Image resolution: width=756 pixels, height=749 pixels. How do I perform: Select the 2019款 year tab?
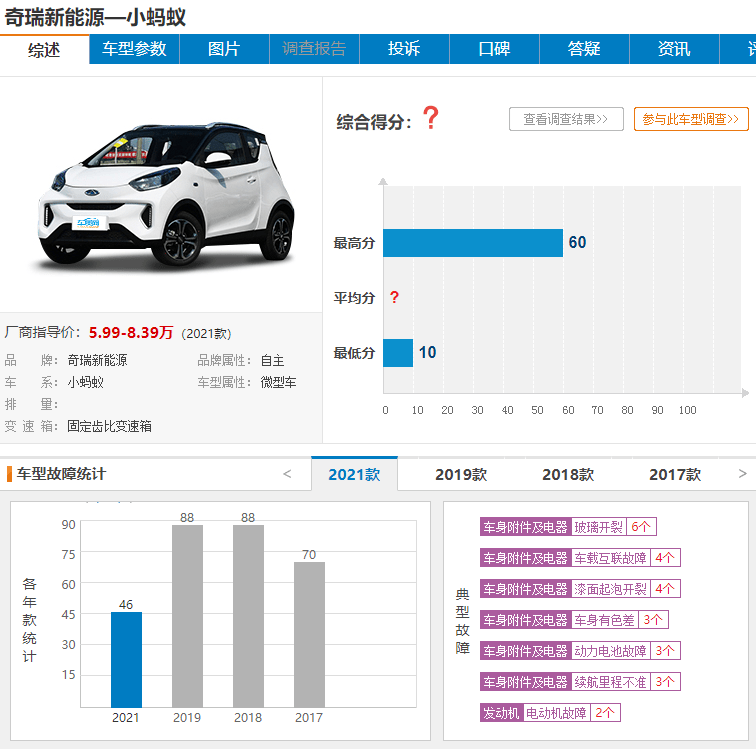click(461, 475)
